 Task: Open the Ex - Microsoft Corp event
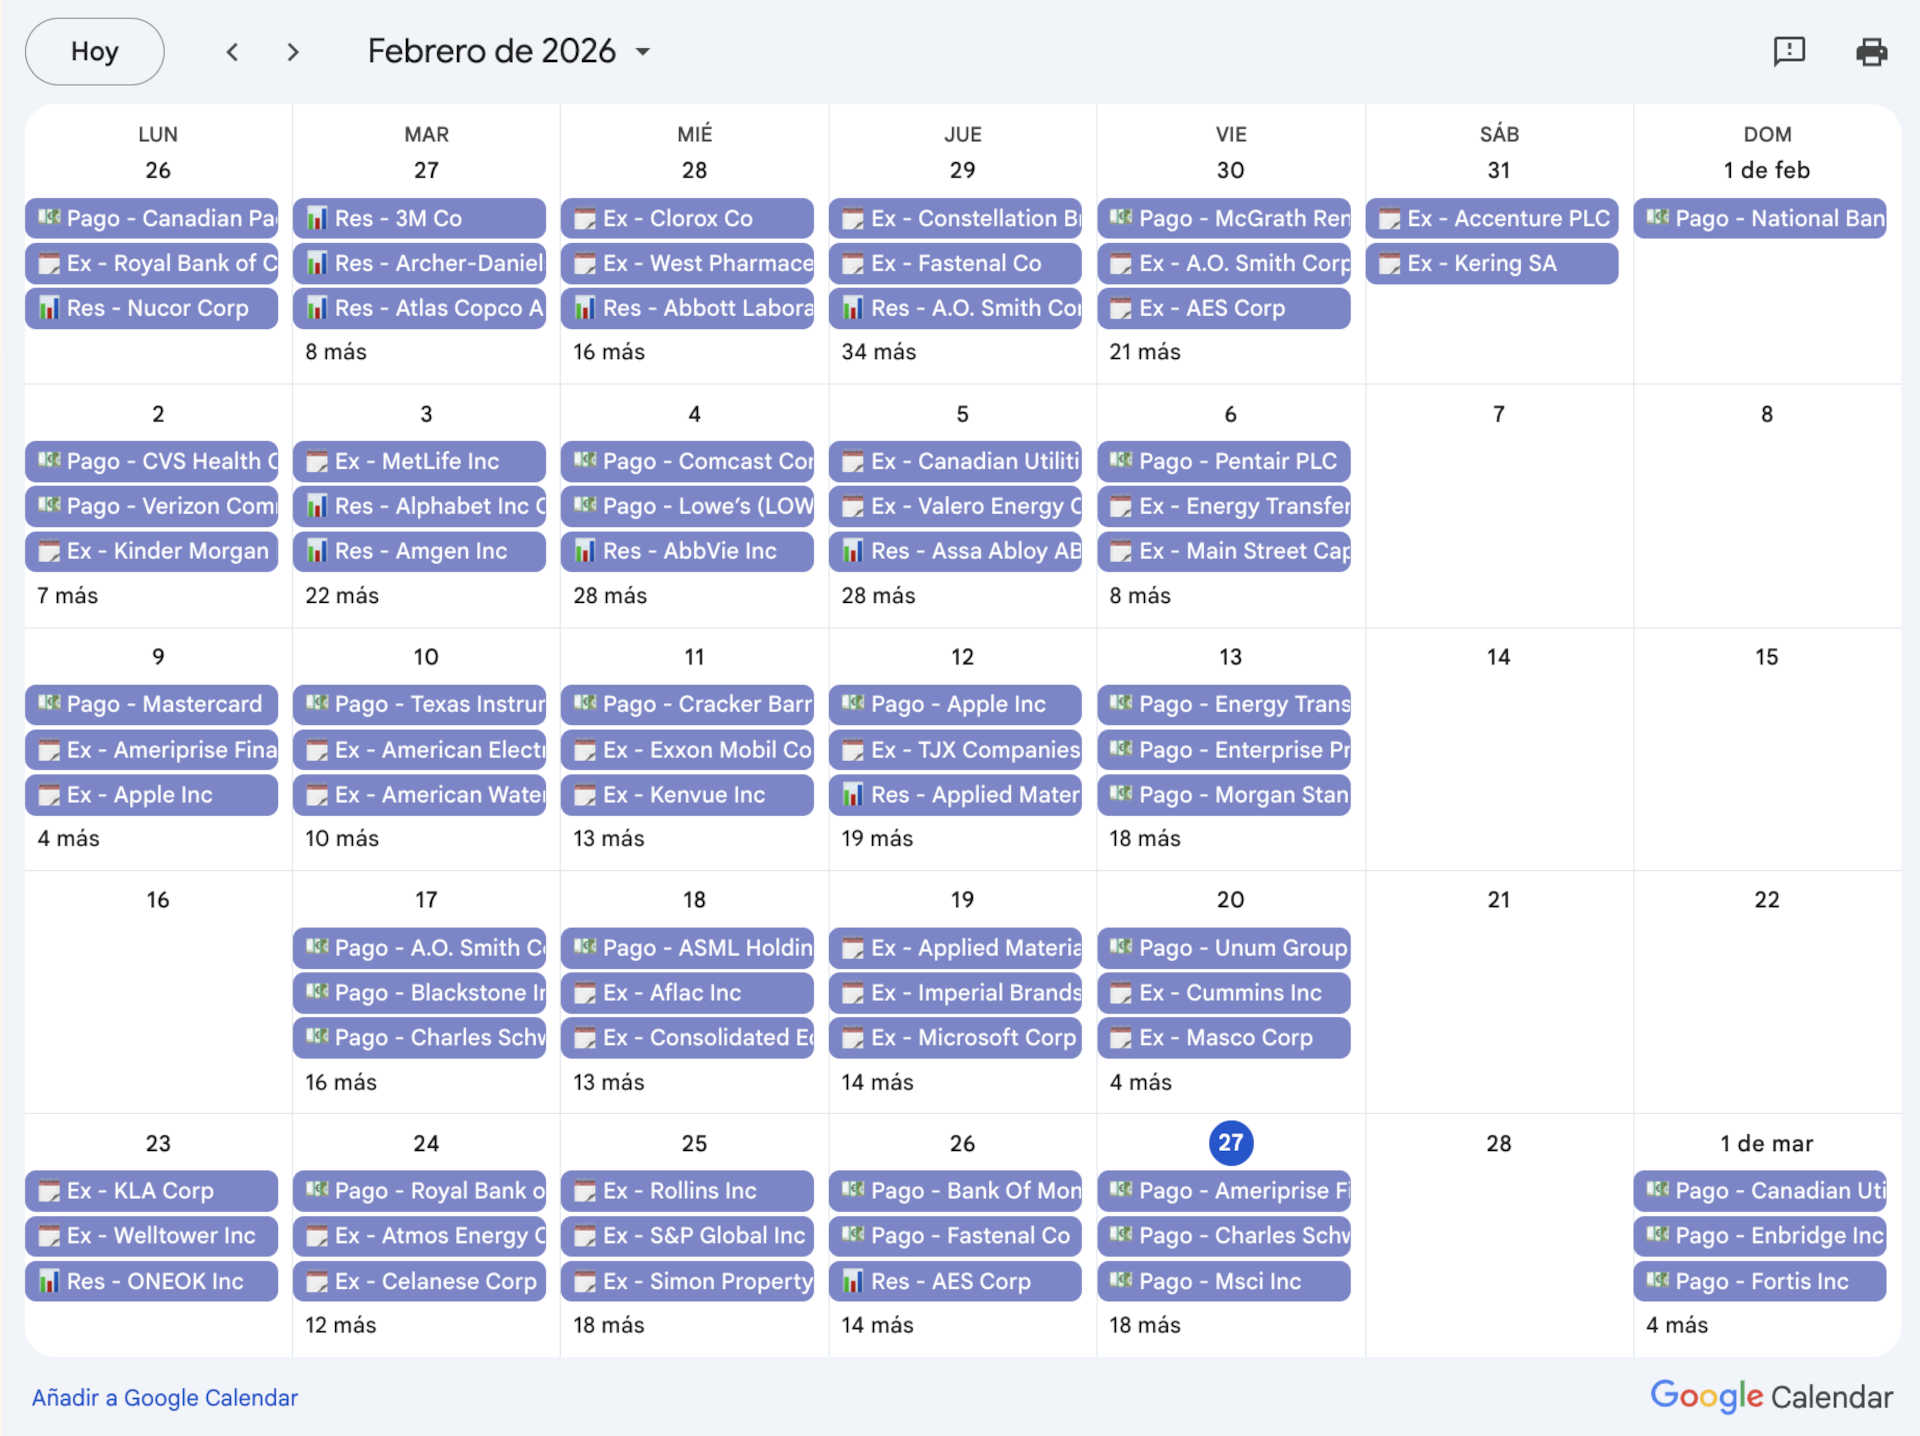956,1037
